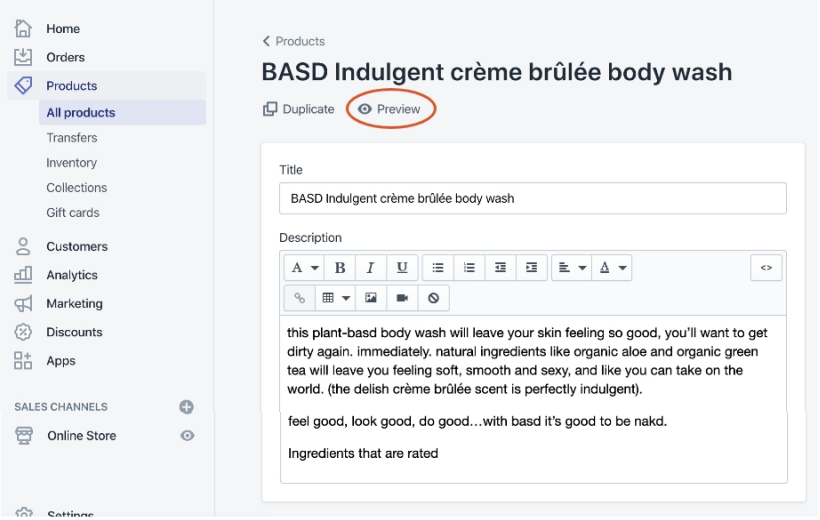Viewport: 820px width, 520px height.
Task: Click the Online Store storefront icon
Action: coord(24,436)
